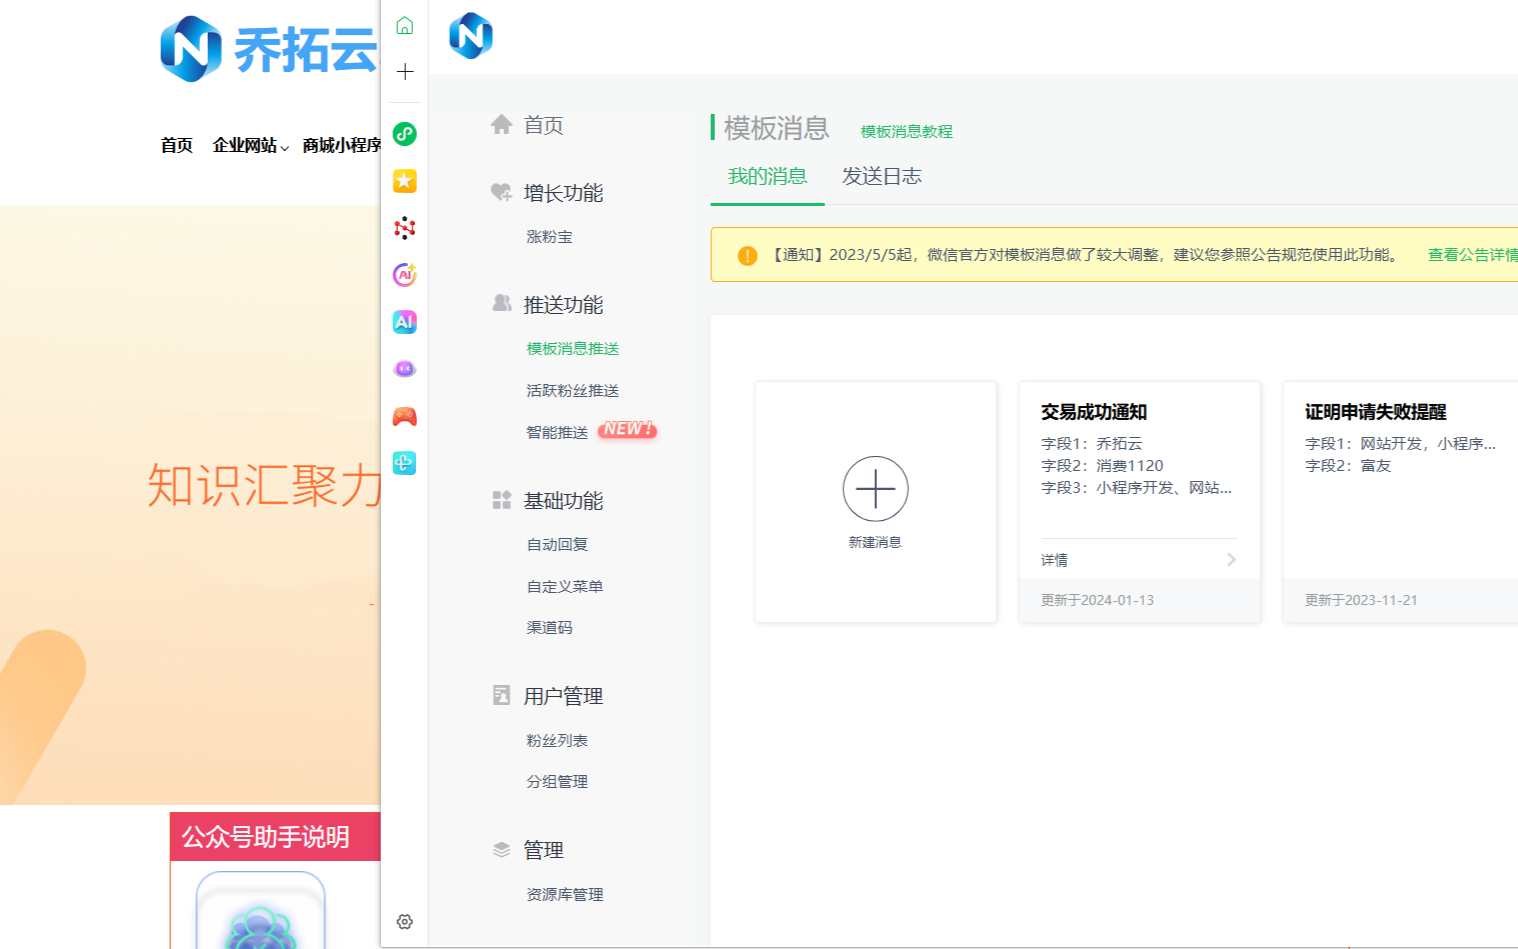Open the yellow star favorites icon
Viewport: 1518px width, 949px height.
404,181
